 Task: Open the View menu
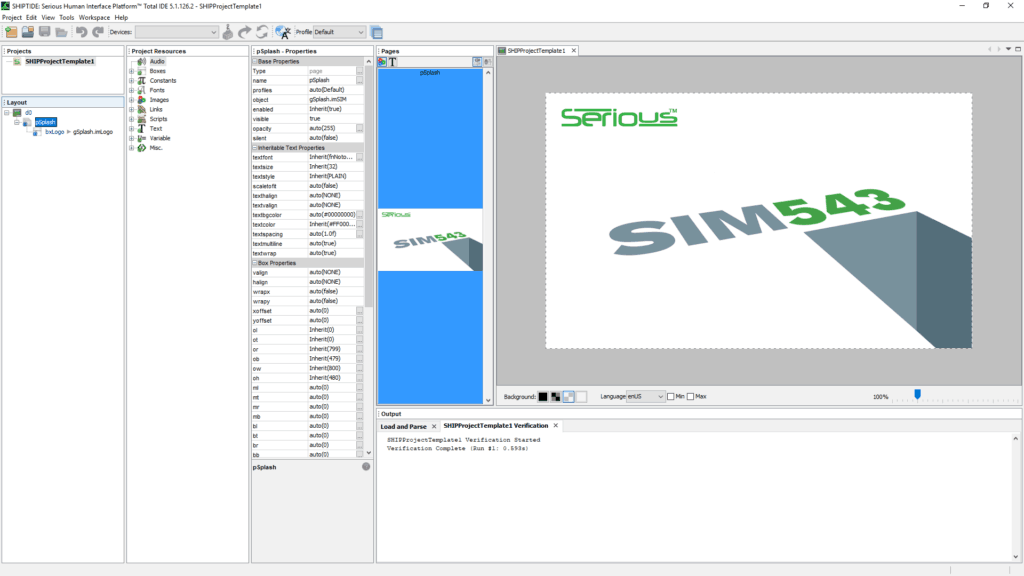48,18
